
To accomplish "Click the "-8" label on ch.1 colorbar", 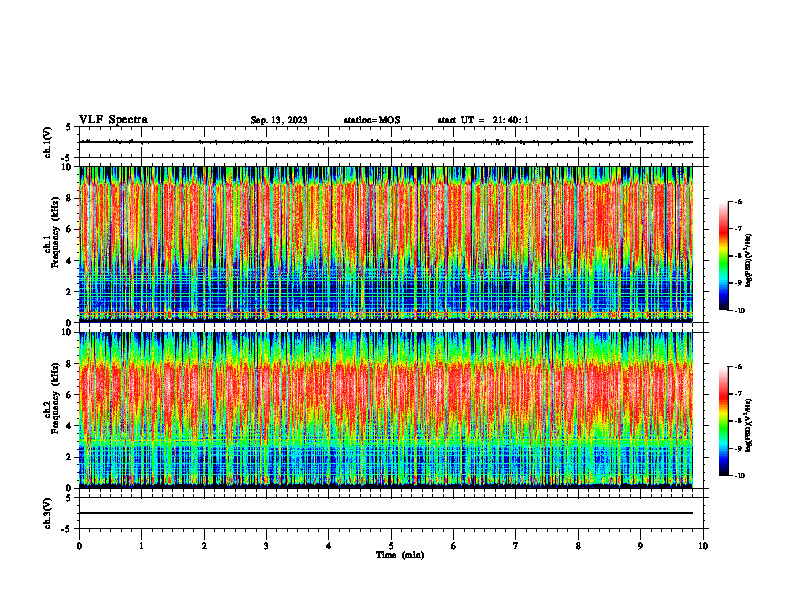I will pos(738,256).
